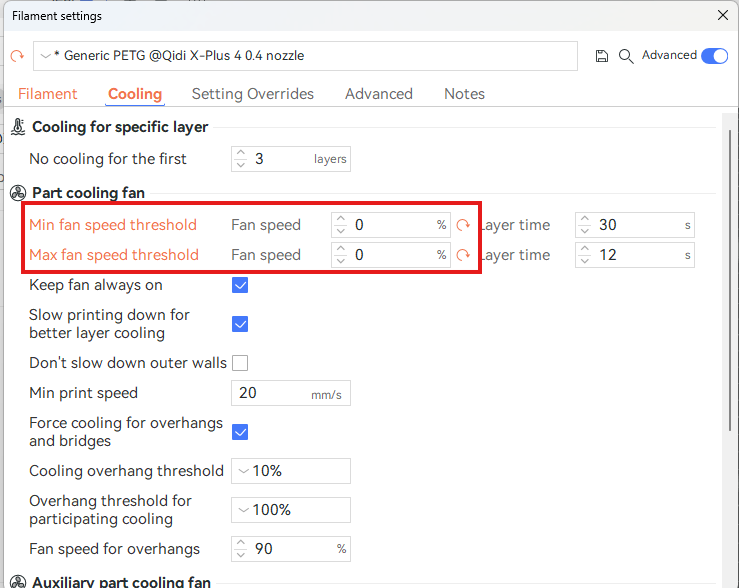Click the preset reset arrow icon
739x588 pixels.
[x=17, y=56]
